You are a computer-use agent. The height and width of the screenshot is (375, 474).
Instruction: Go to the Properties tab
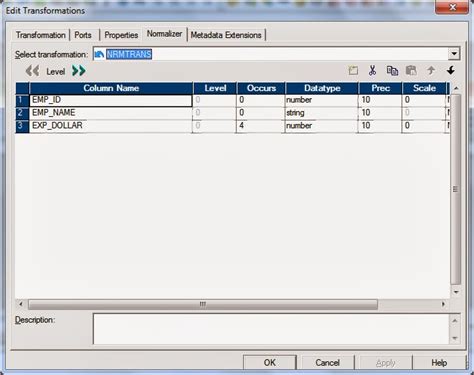click(x=121, y=35)
